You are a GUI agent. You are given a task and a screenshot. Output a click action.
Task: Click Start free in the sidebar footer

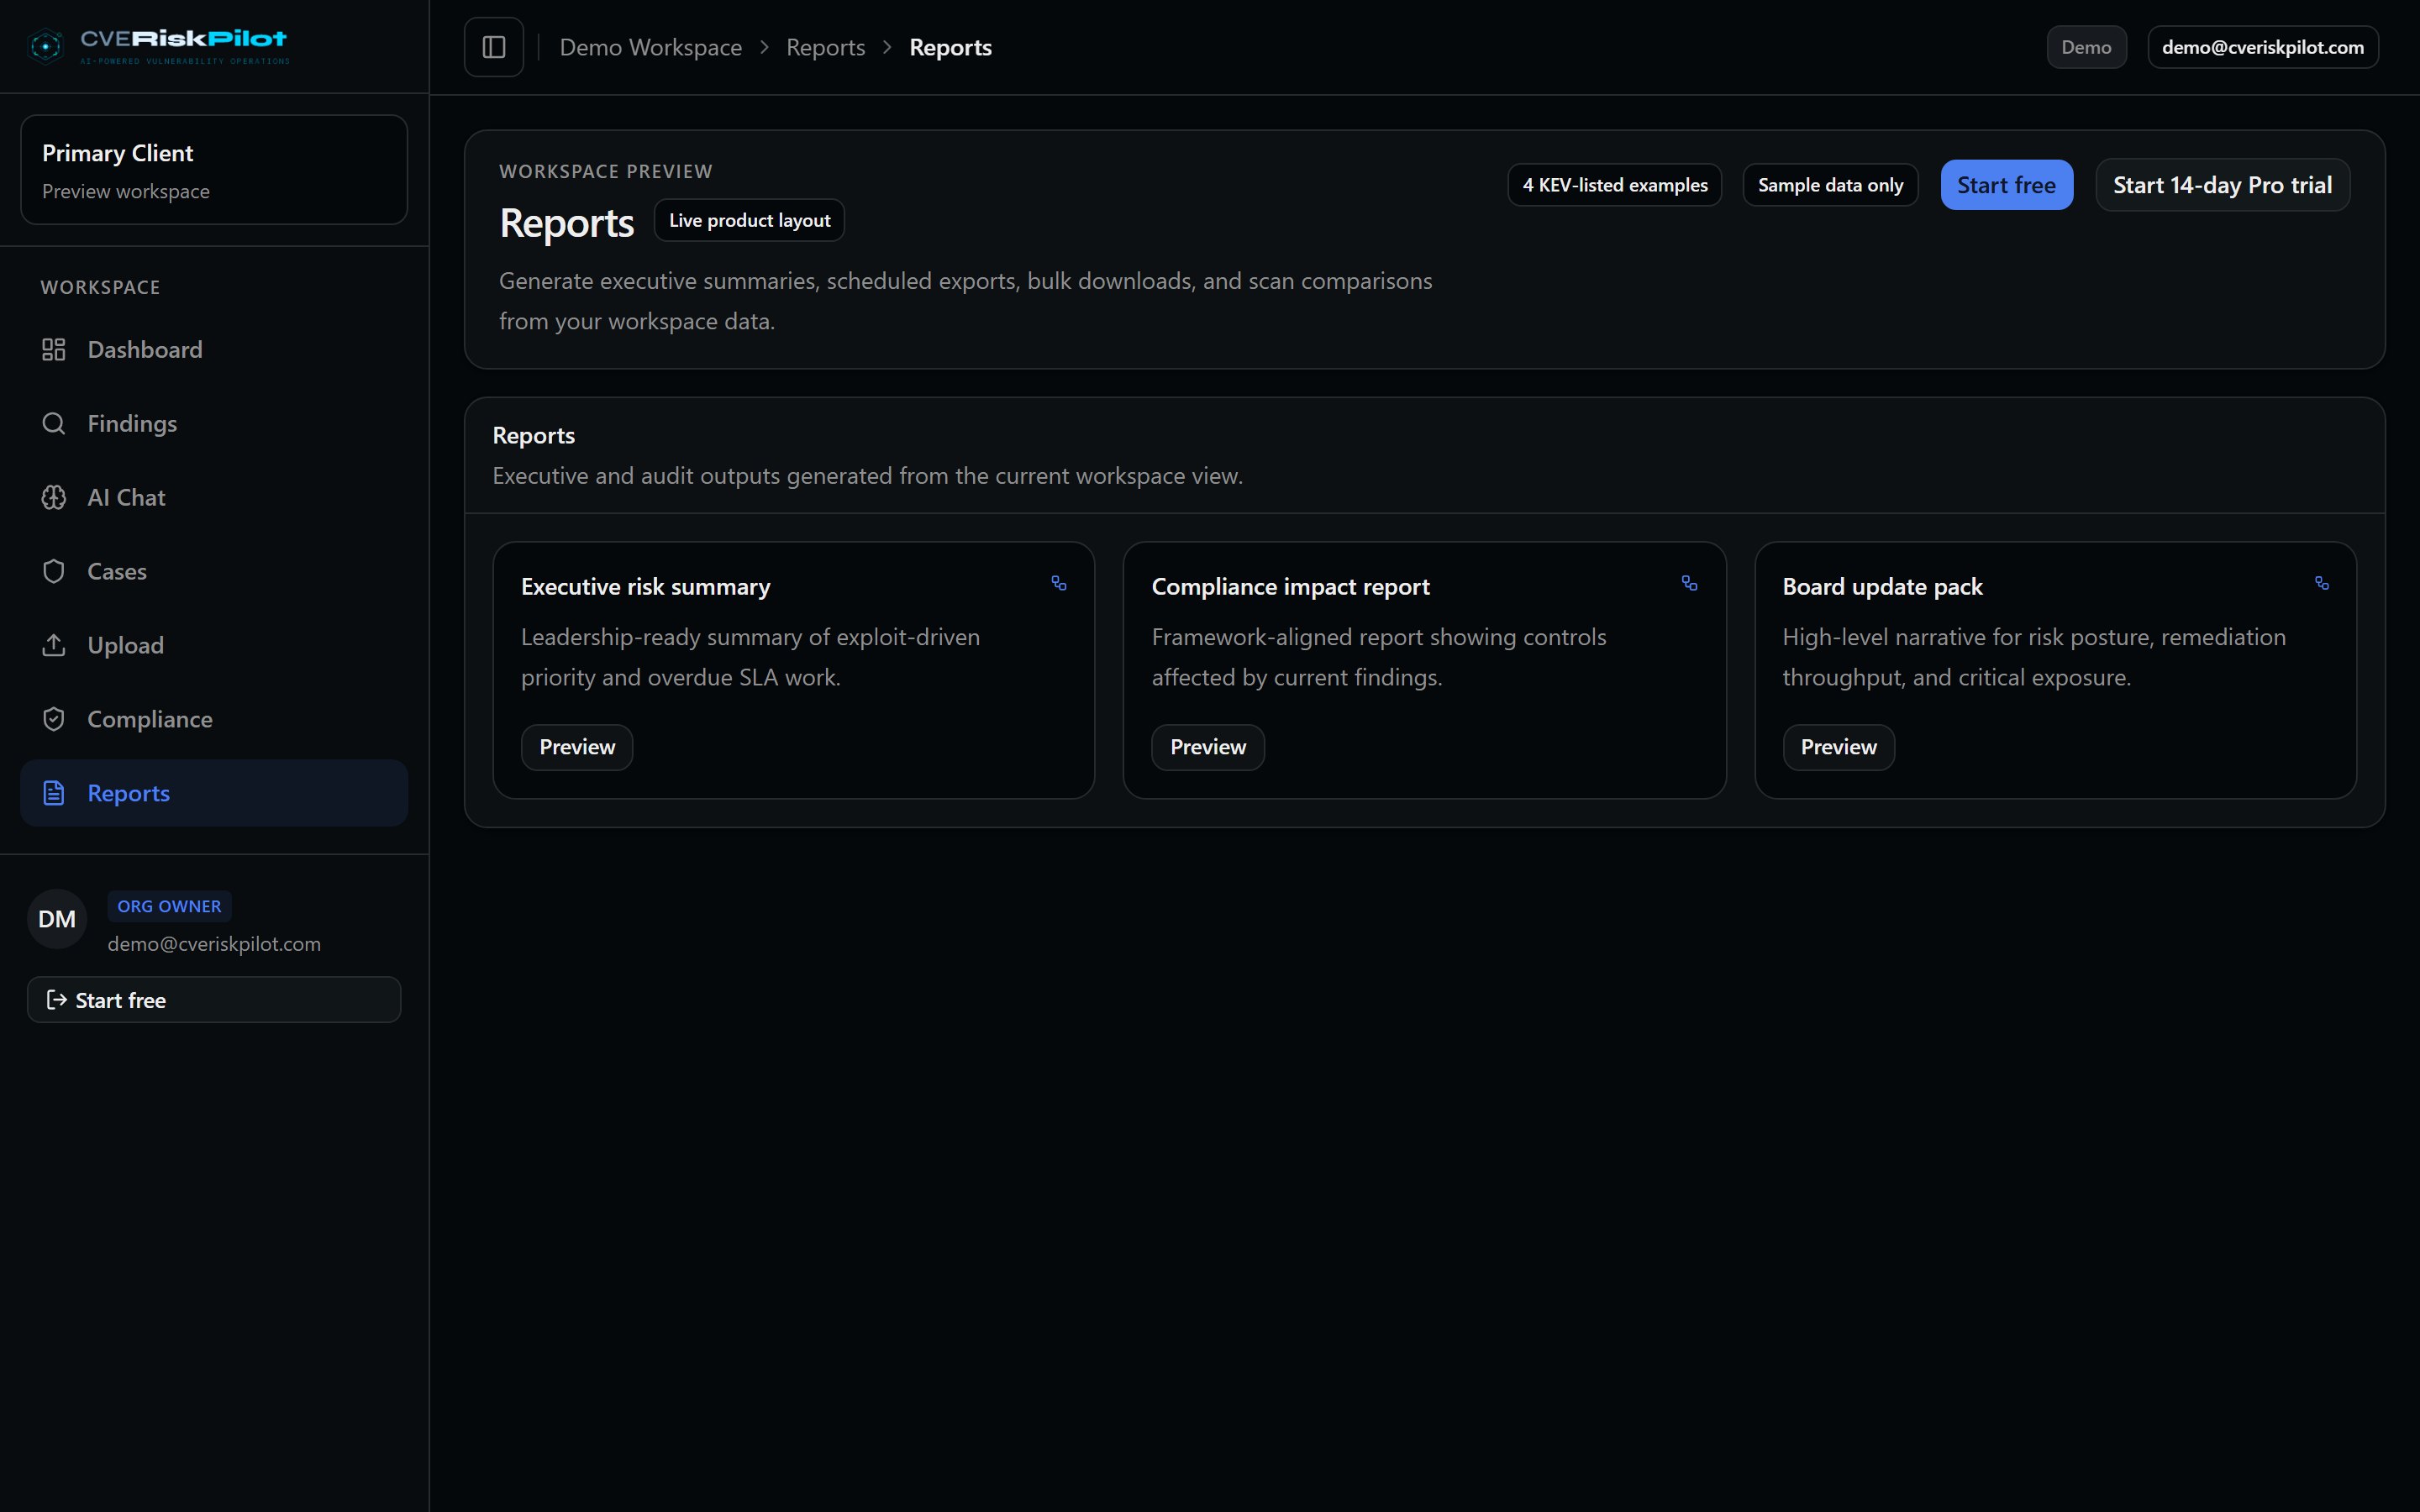214,1000
